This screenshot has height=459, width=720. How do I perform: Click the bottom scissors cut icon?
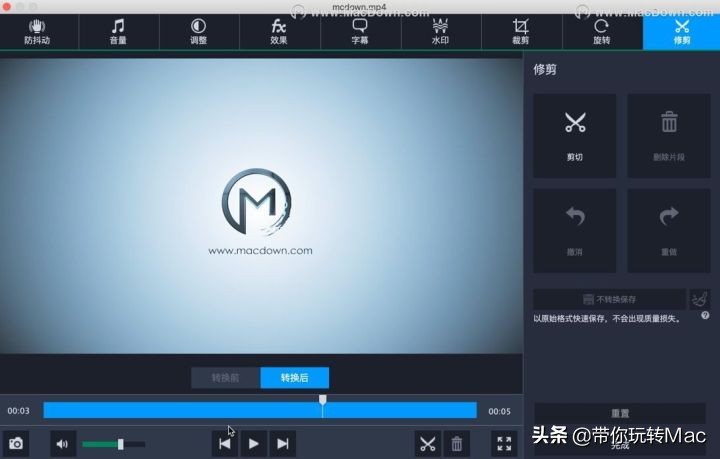click(x=428, y=444)
